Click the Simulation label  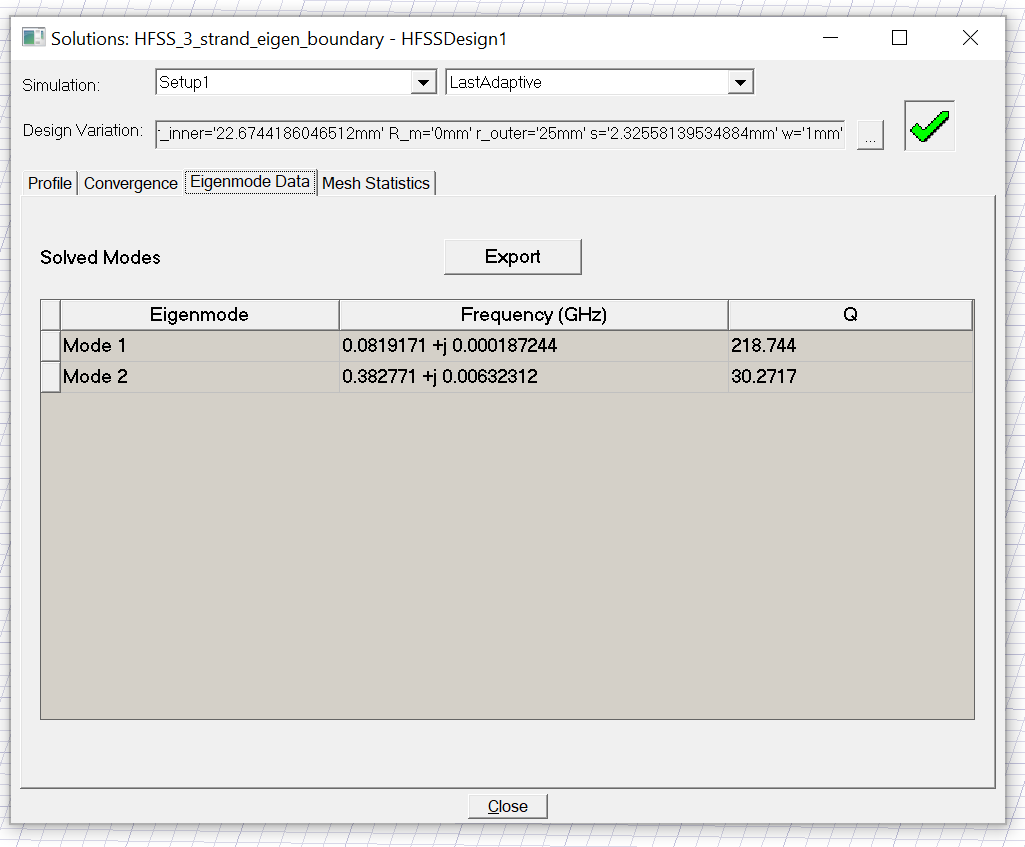[x=61, y=85]
